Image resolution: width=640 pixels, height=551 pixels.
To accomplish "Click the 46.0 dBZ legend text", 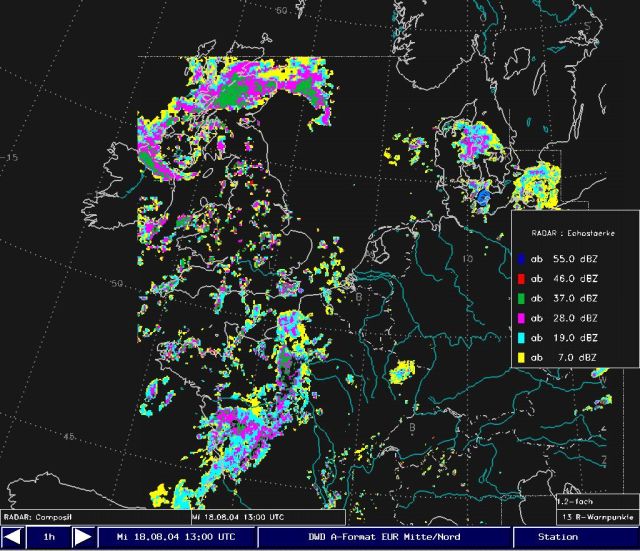I will tap(575, 278).
